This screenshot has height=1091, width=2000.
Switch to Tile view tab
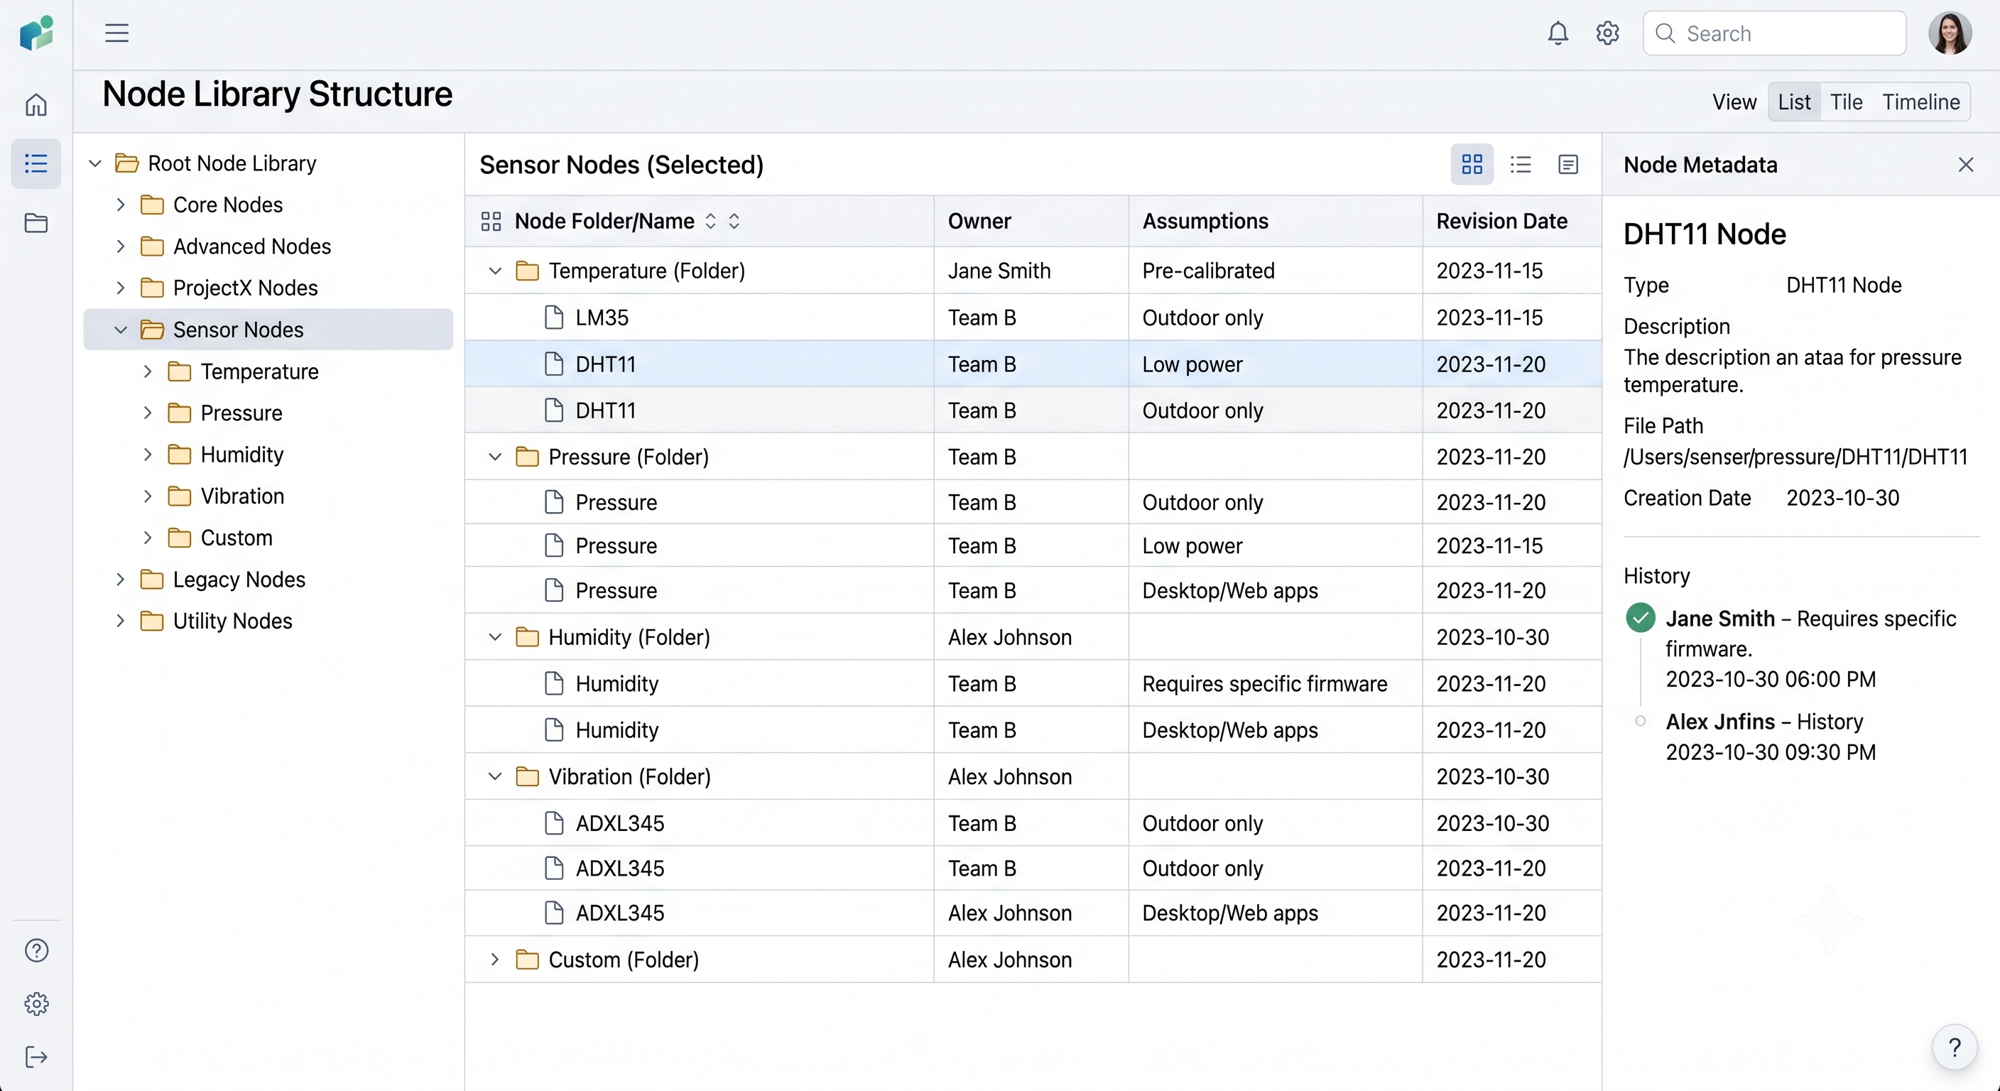tap(1846, 102)
